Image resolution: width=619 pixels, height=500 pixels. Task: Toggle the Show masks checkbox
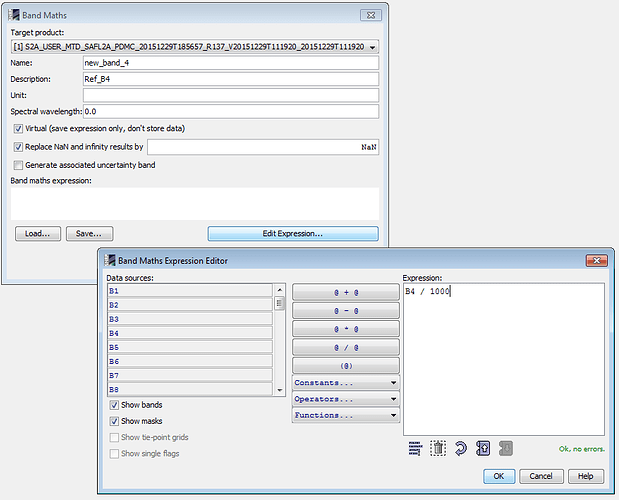(x=114, y=421)
